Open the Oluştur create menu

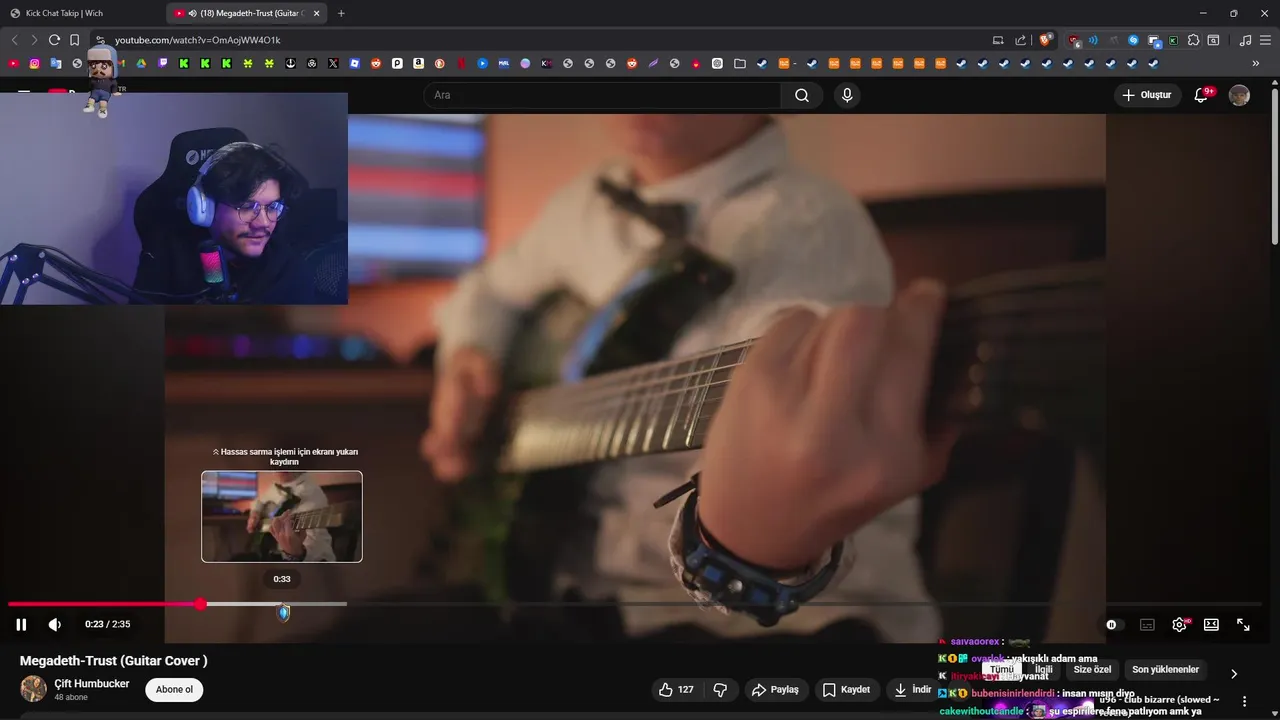pos(1147,95)
